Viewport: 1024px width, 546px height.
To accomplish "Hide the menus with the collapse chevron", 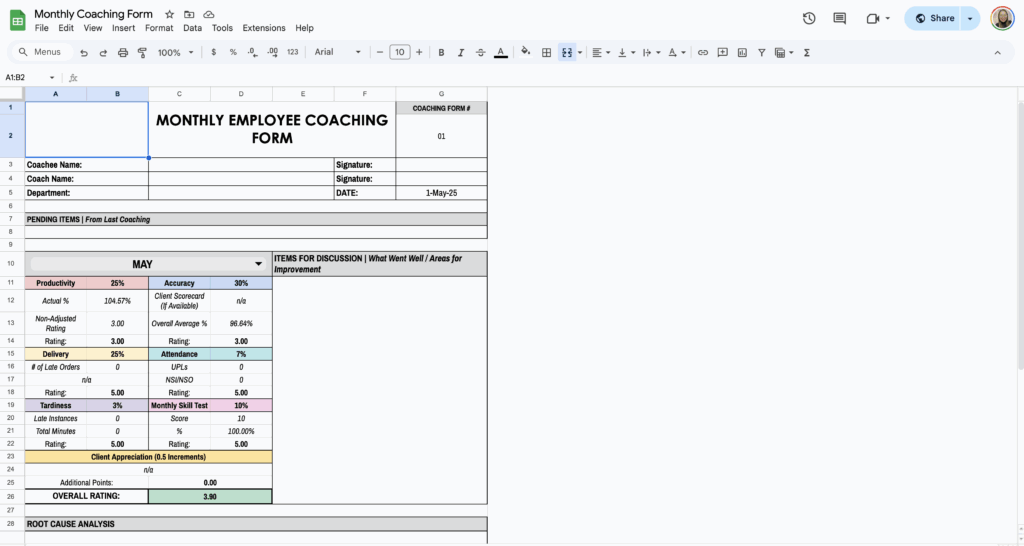I will 997,53.
